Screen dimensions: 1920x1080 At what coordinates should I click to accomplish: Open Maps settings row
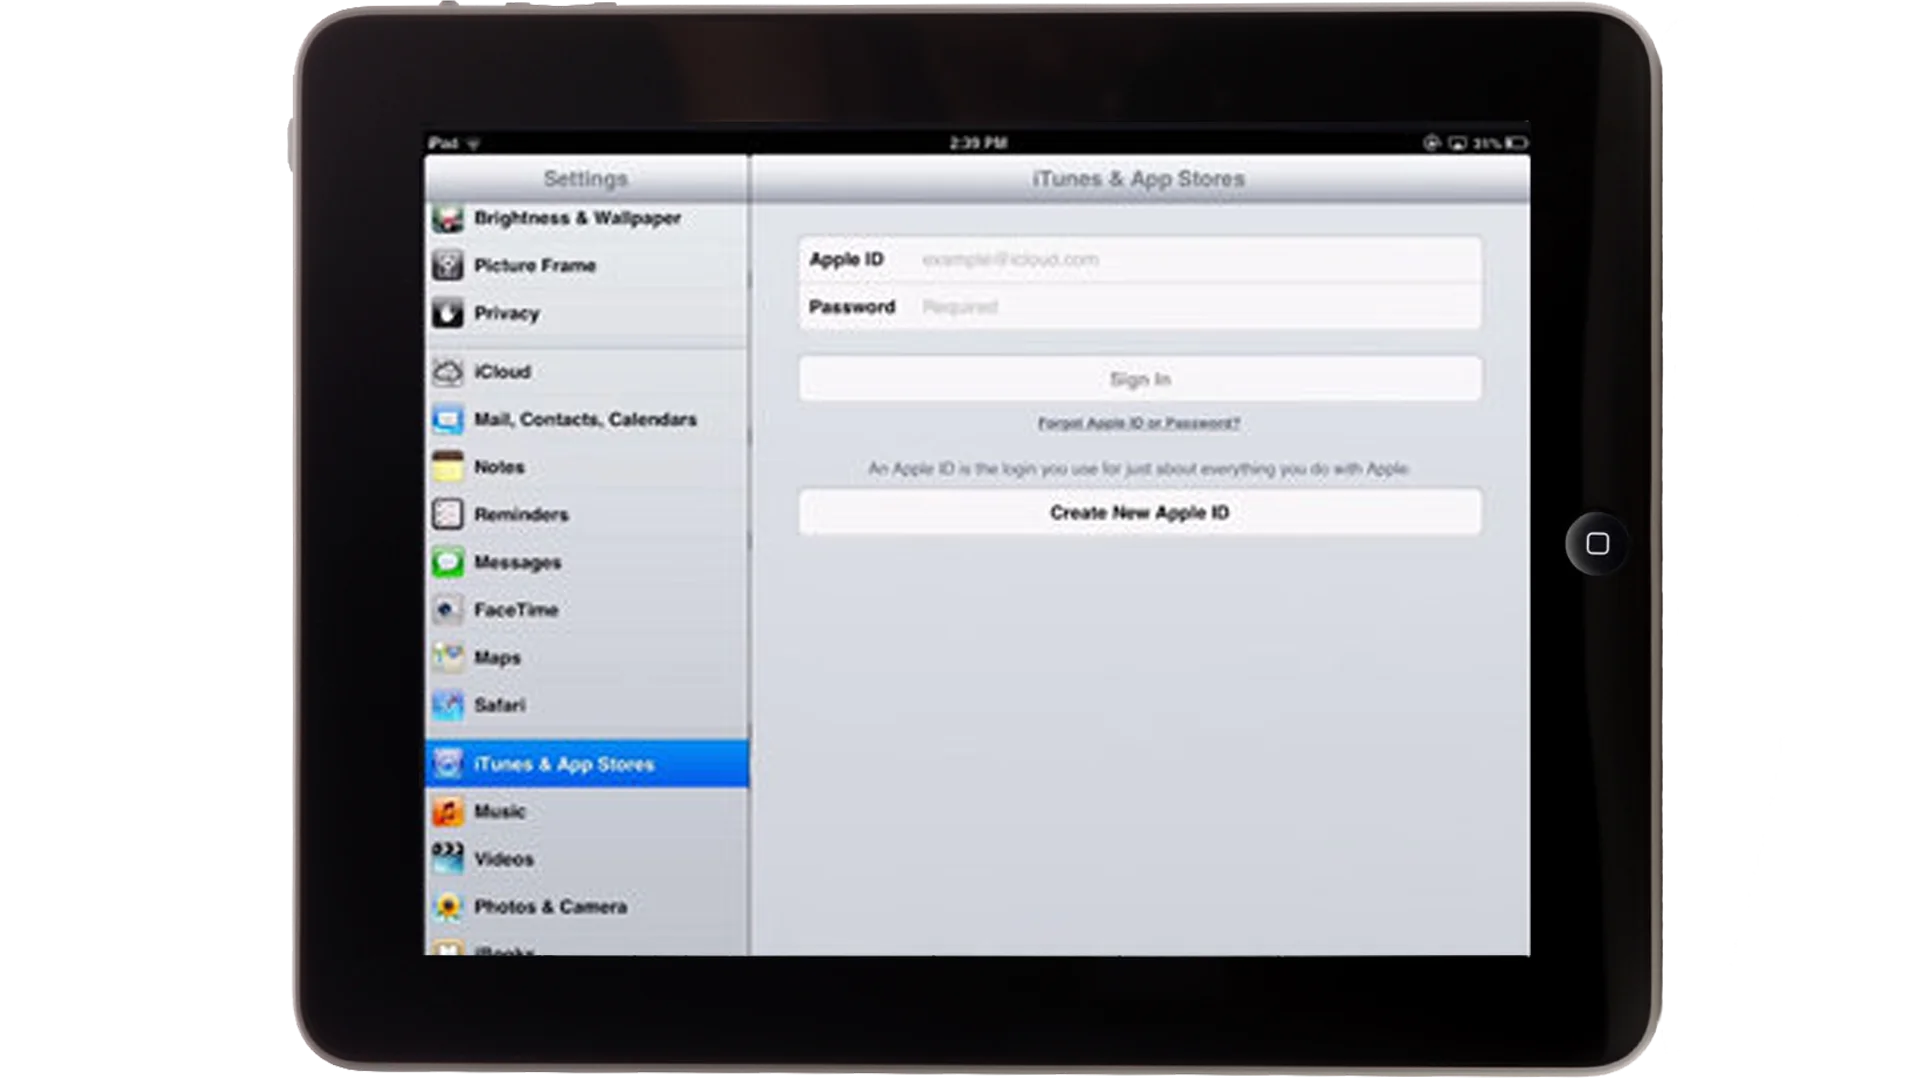tap(587, 657)
